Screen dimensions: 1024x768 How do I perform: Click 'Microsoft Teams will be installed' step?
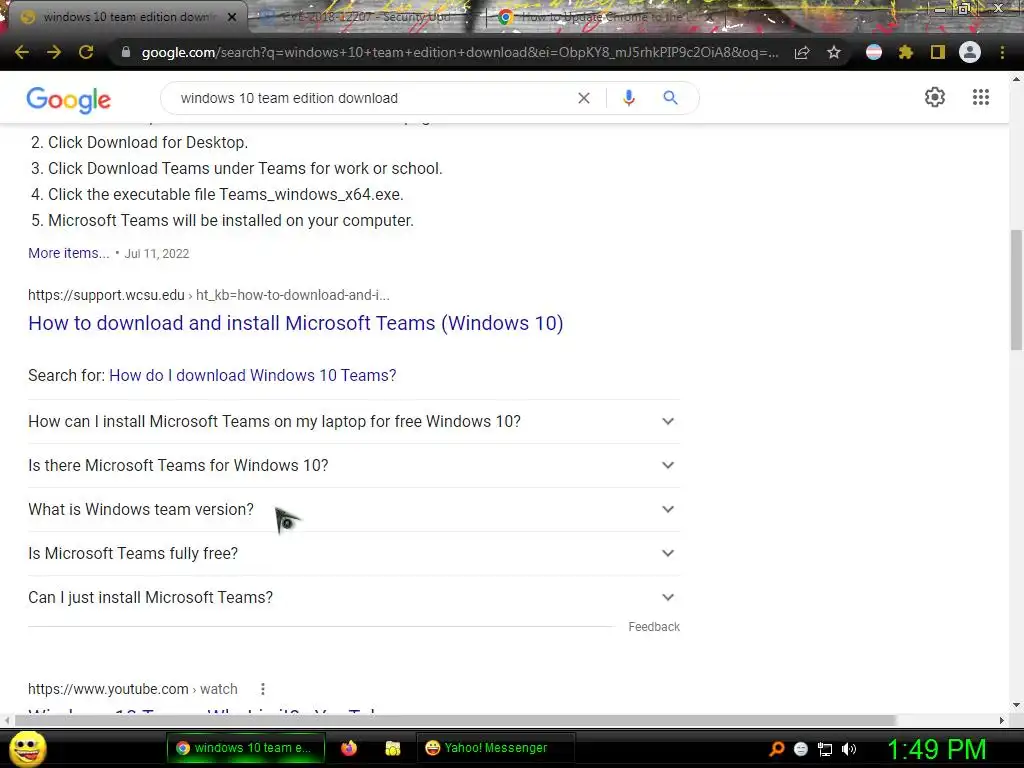(231, 221)
